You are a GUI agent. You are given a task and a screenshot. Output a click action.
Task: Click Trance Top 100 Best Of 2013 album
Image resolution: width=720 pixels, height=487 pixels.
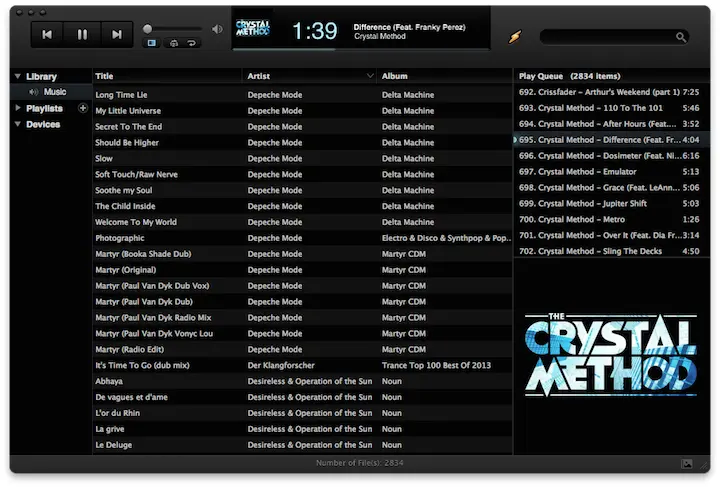(436, 365)
